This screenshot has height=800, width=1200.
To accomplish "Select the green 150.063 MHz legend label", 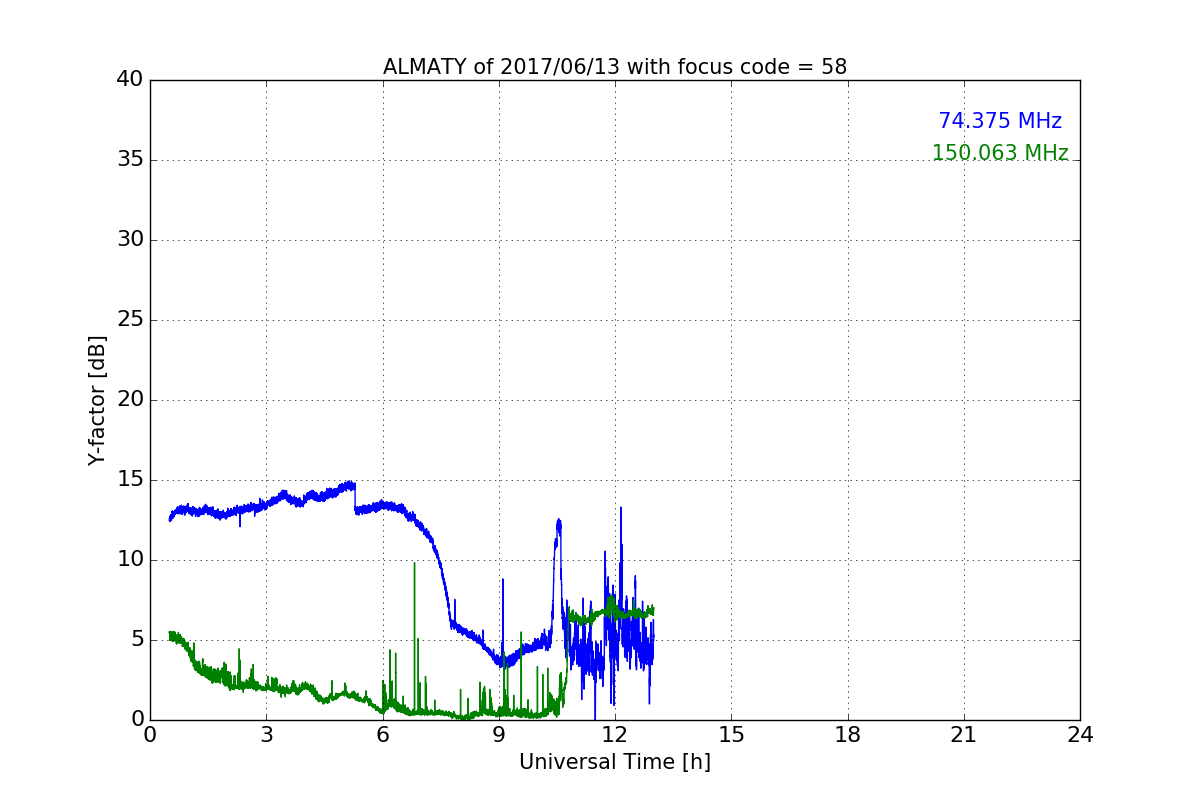I will [1000, 153].
